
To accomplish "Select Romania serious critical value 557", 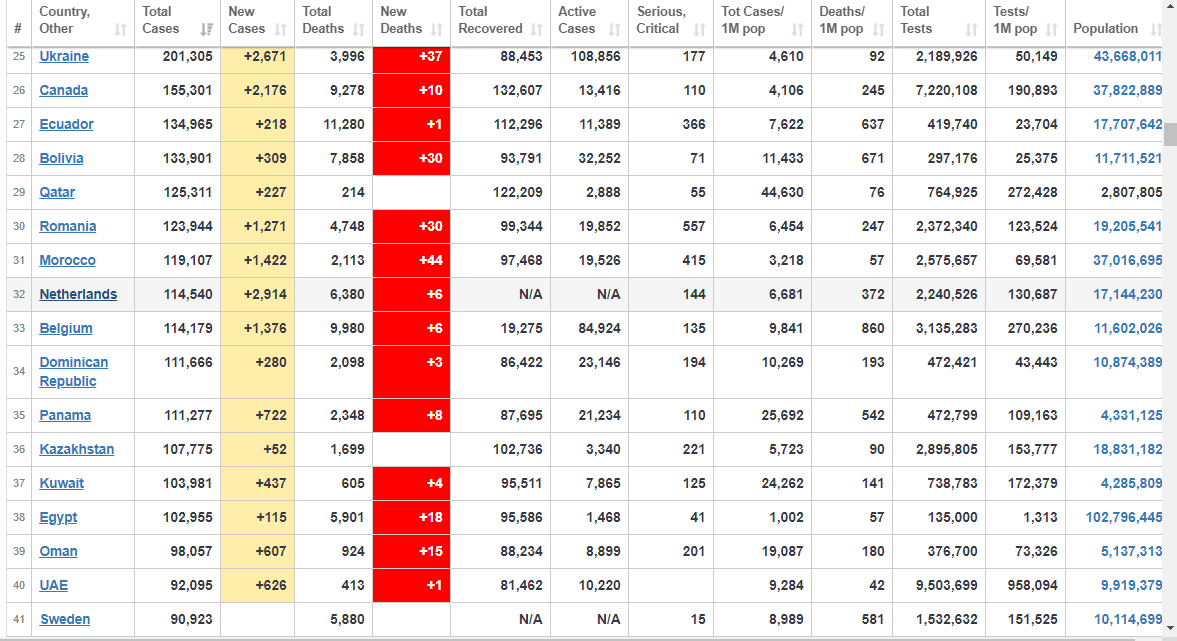I will pyautogui.click(x=694, y=226).
